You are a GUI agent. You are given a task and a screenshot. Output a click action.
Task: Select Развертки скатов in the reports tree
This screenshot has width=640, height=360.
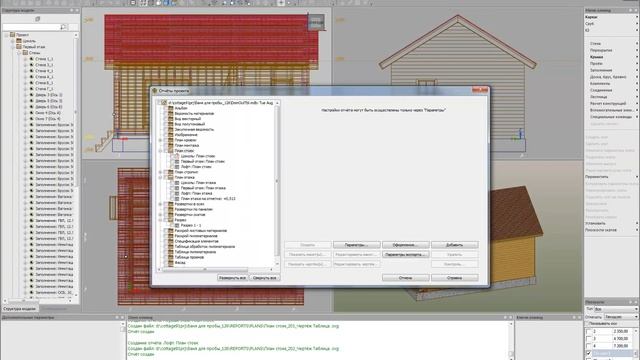tap(190, 214)
